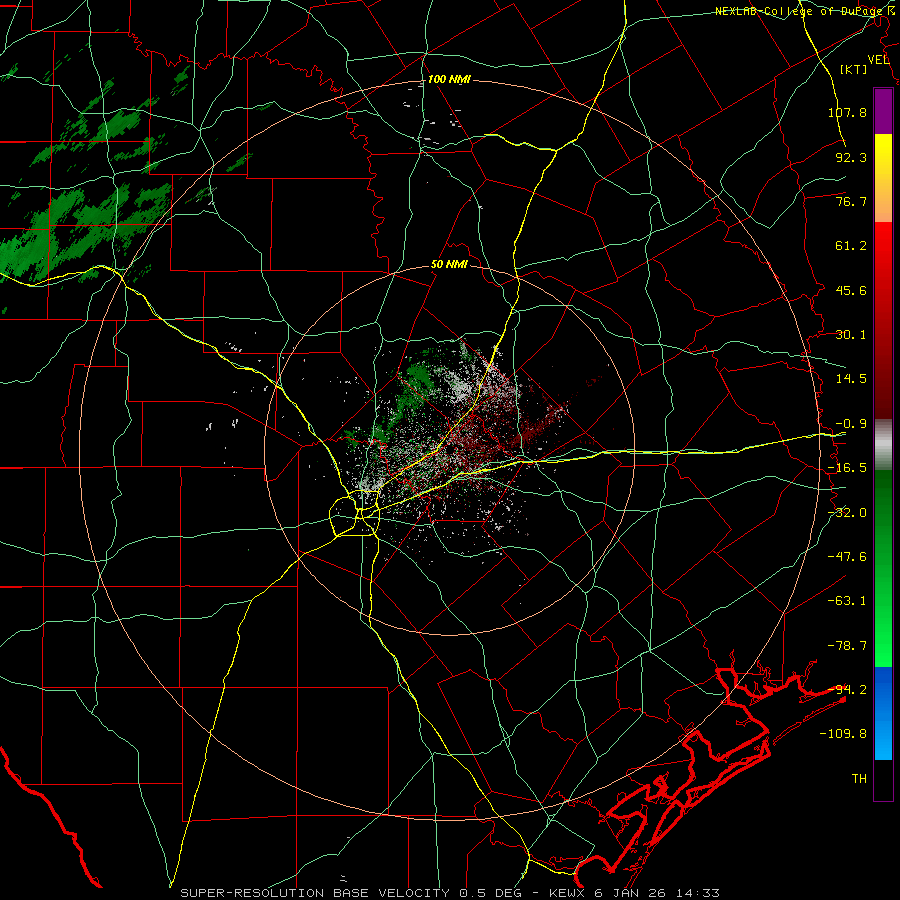
Task: Click the 14.5 velocity scale value
Action: tap(851, 379)
